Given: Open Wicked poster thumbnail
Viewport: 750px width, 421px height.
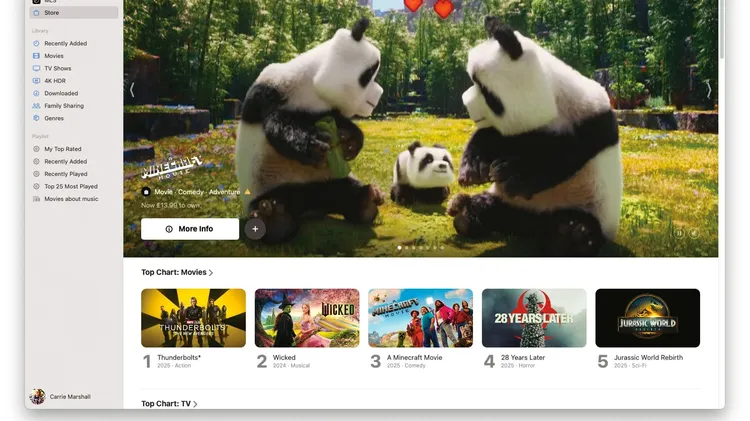Looking at the screenshot, I should [x=307, y=318].
